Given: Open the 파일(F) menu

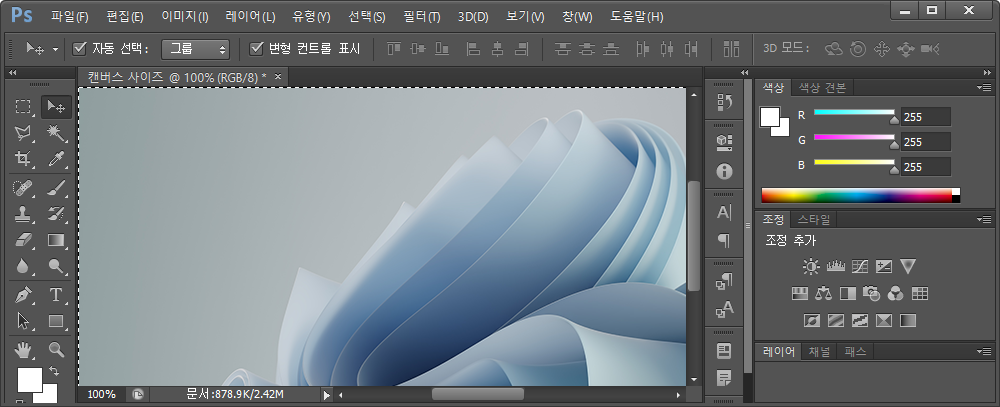Looking at the screenshot, I should coord(70,17).
